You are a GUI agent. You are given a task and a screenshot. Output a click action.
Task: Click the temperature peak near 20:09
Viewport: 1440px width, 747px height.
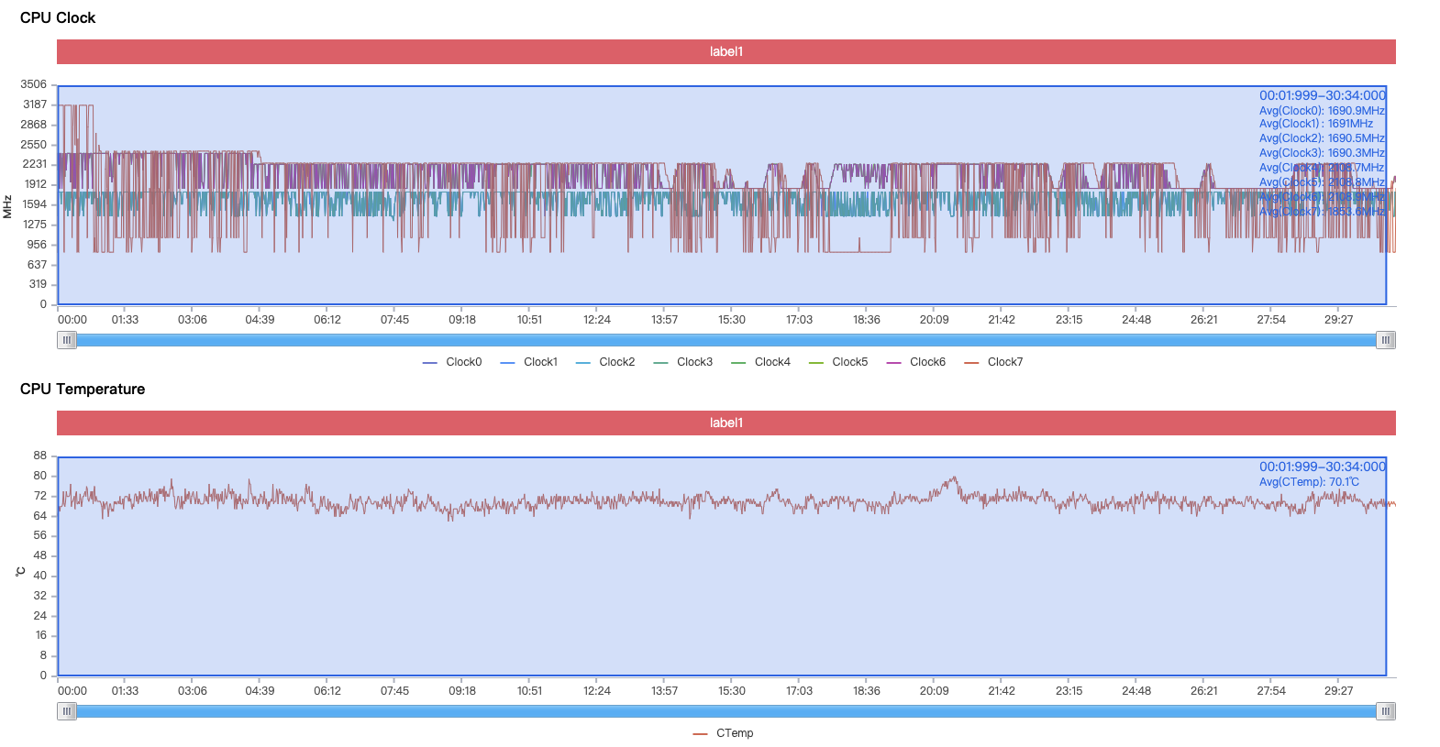pos(954,478)
